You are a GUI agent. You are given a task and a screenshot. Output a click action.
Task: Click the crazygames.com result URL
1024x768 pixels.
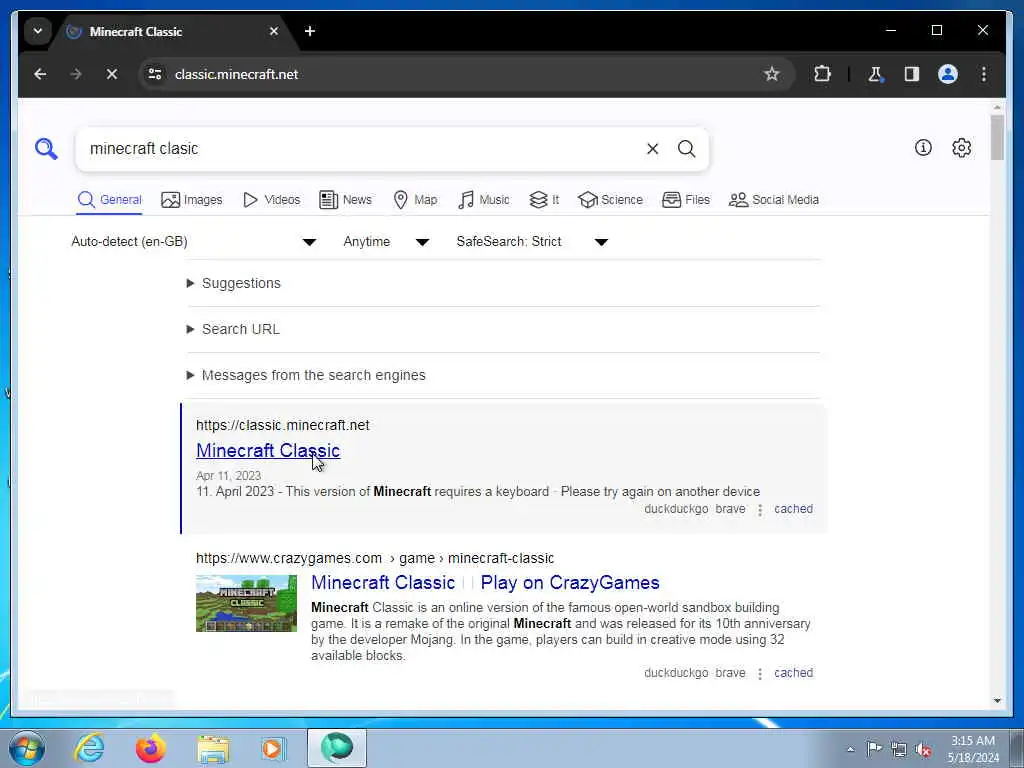(x=375, y=558)
